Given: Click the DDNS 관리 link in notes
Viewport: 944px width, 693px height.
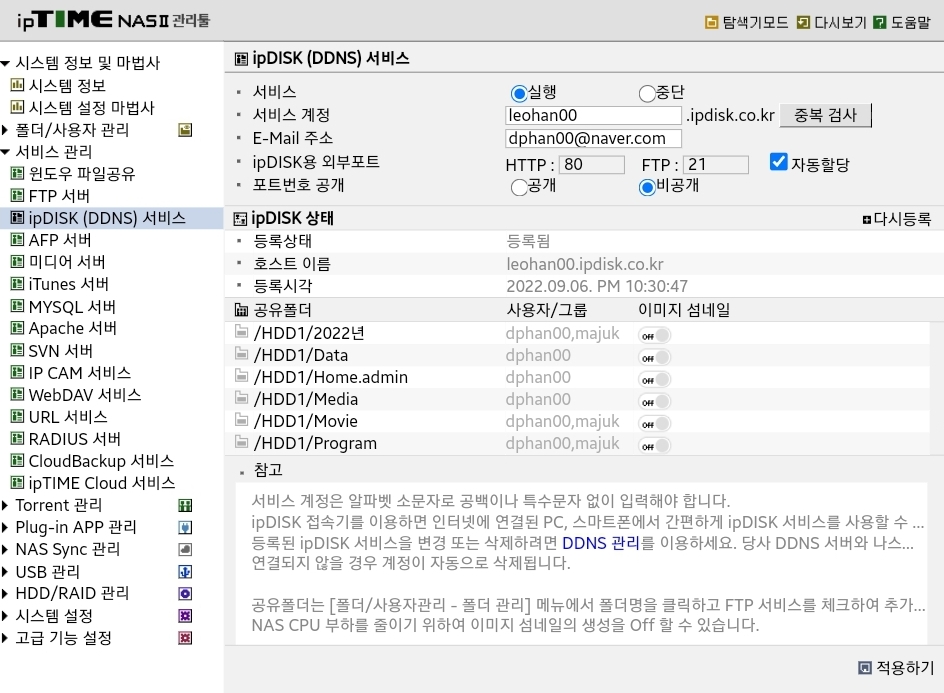Looking at the screenshot, I should click(600, 543).
